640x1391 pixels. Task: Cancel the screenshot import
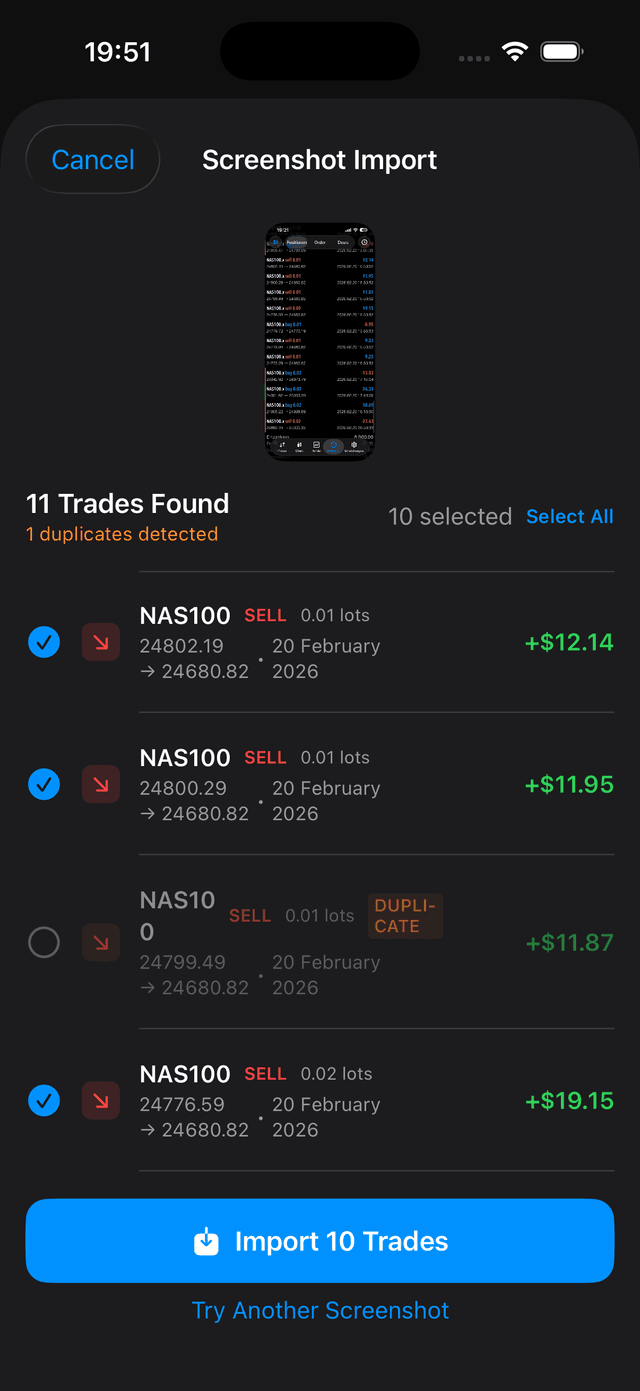coord(93,160)
